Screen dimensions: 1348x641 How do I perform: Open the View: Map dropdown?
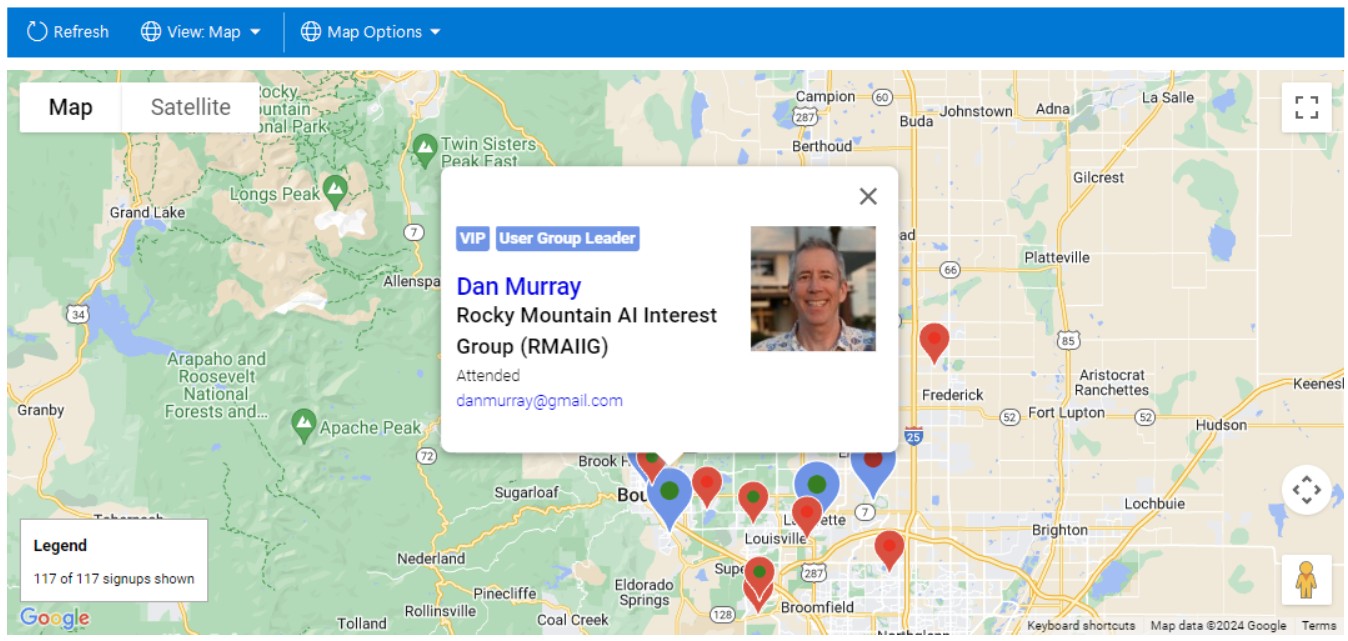coord(200,32)
